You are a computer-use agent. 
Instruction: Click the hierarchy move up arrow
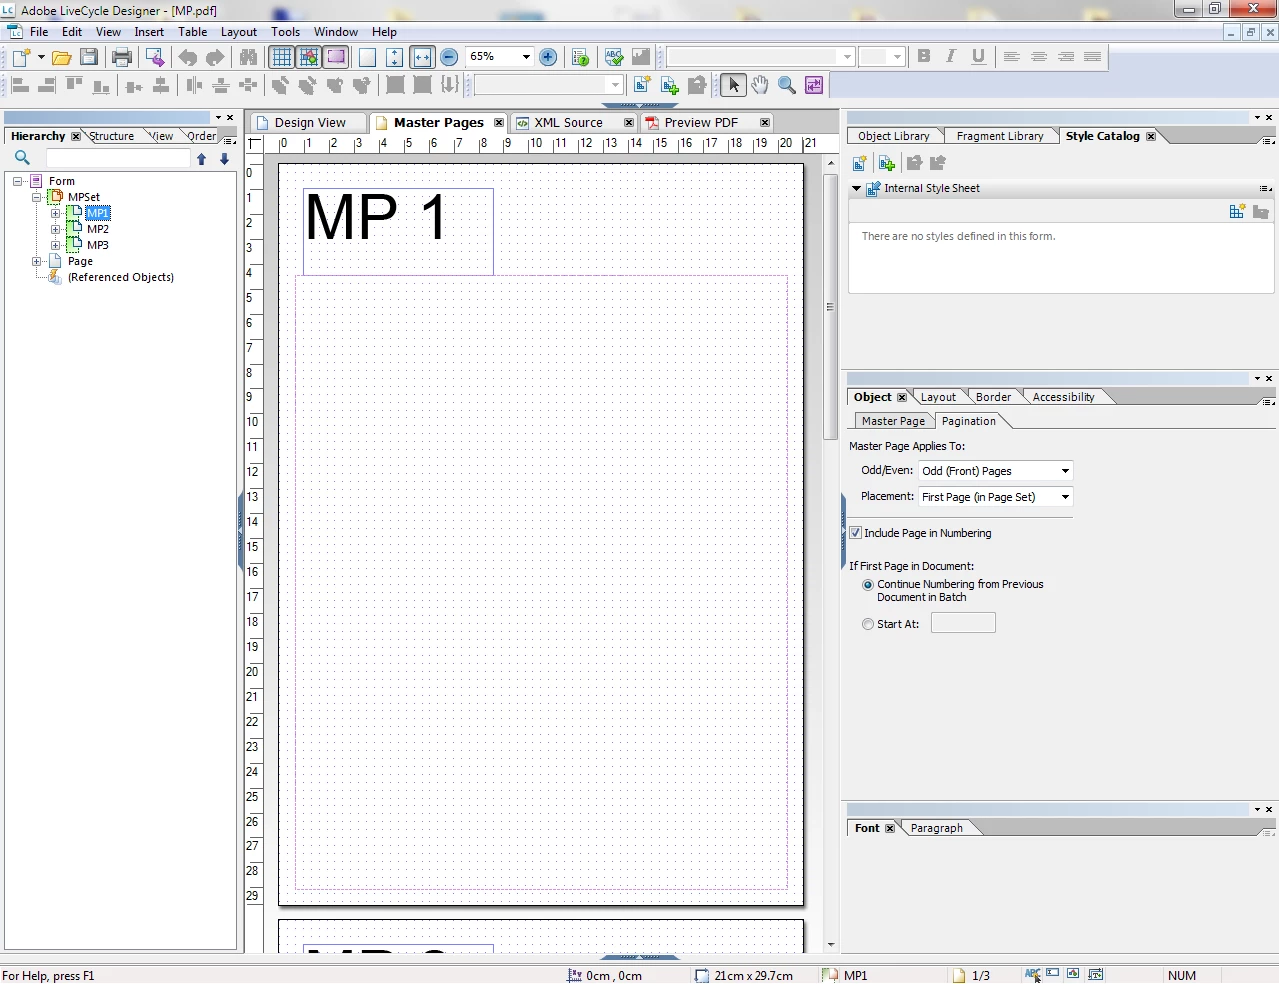(x=202, y=158)
